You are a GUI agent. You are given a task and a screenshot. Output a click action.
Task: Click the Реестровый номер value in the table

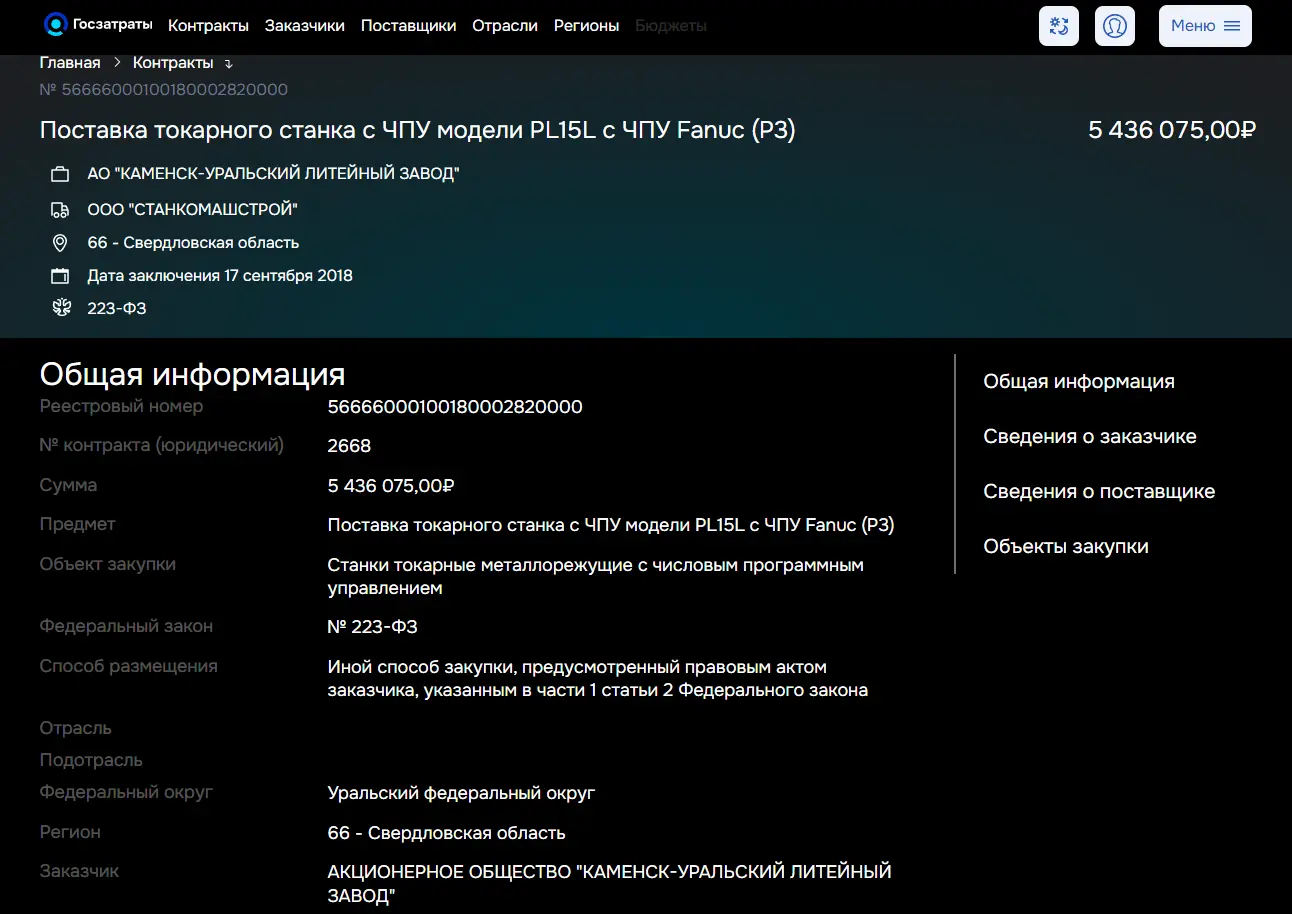pyautogui.click(x=455, y=407)
